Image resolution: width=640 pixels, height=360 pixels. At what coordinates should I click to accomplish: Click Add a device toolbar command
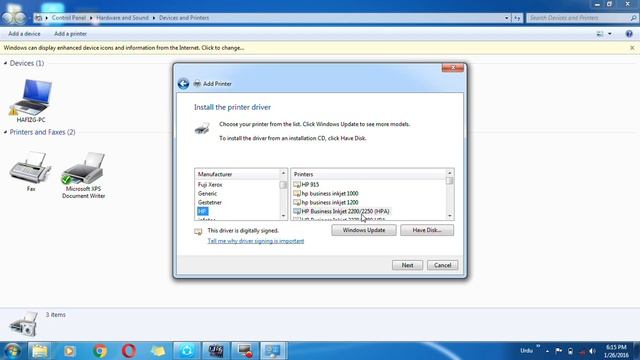(24, 34)
